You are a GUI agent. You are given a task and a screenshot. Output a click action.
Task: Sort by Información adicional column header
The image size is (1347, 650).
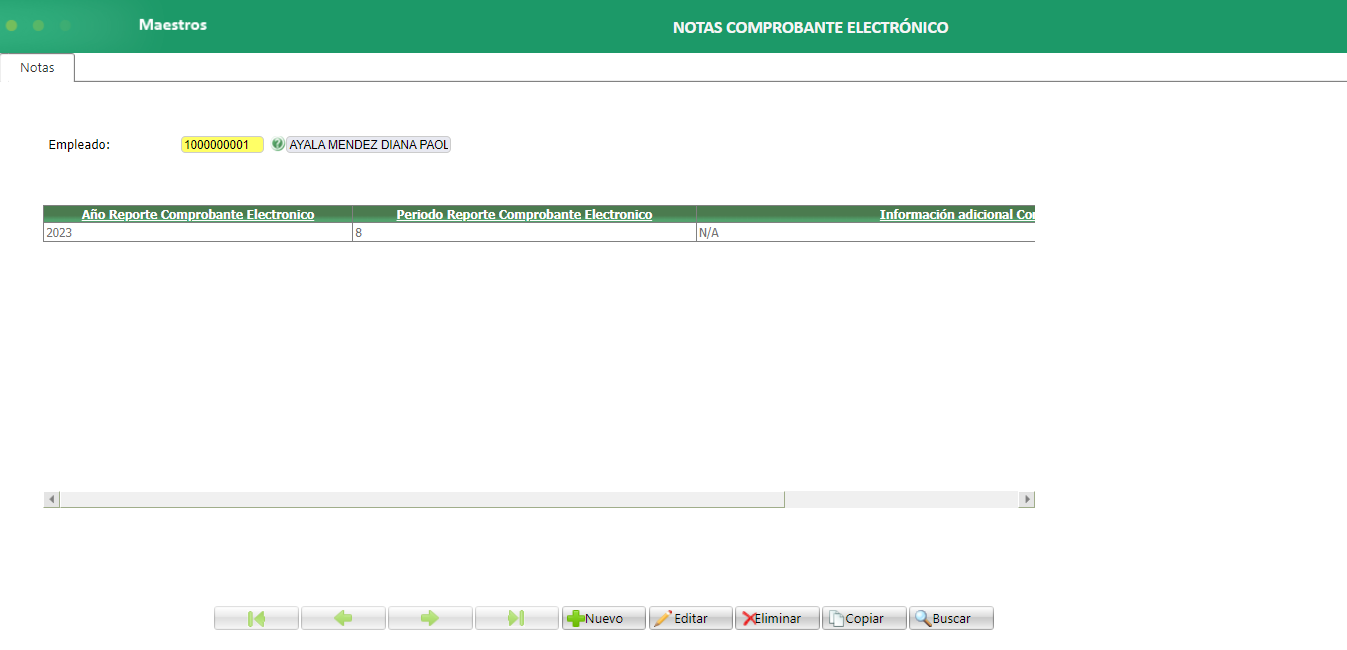956,214
